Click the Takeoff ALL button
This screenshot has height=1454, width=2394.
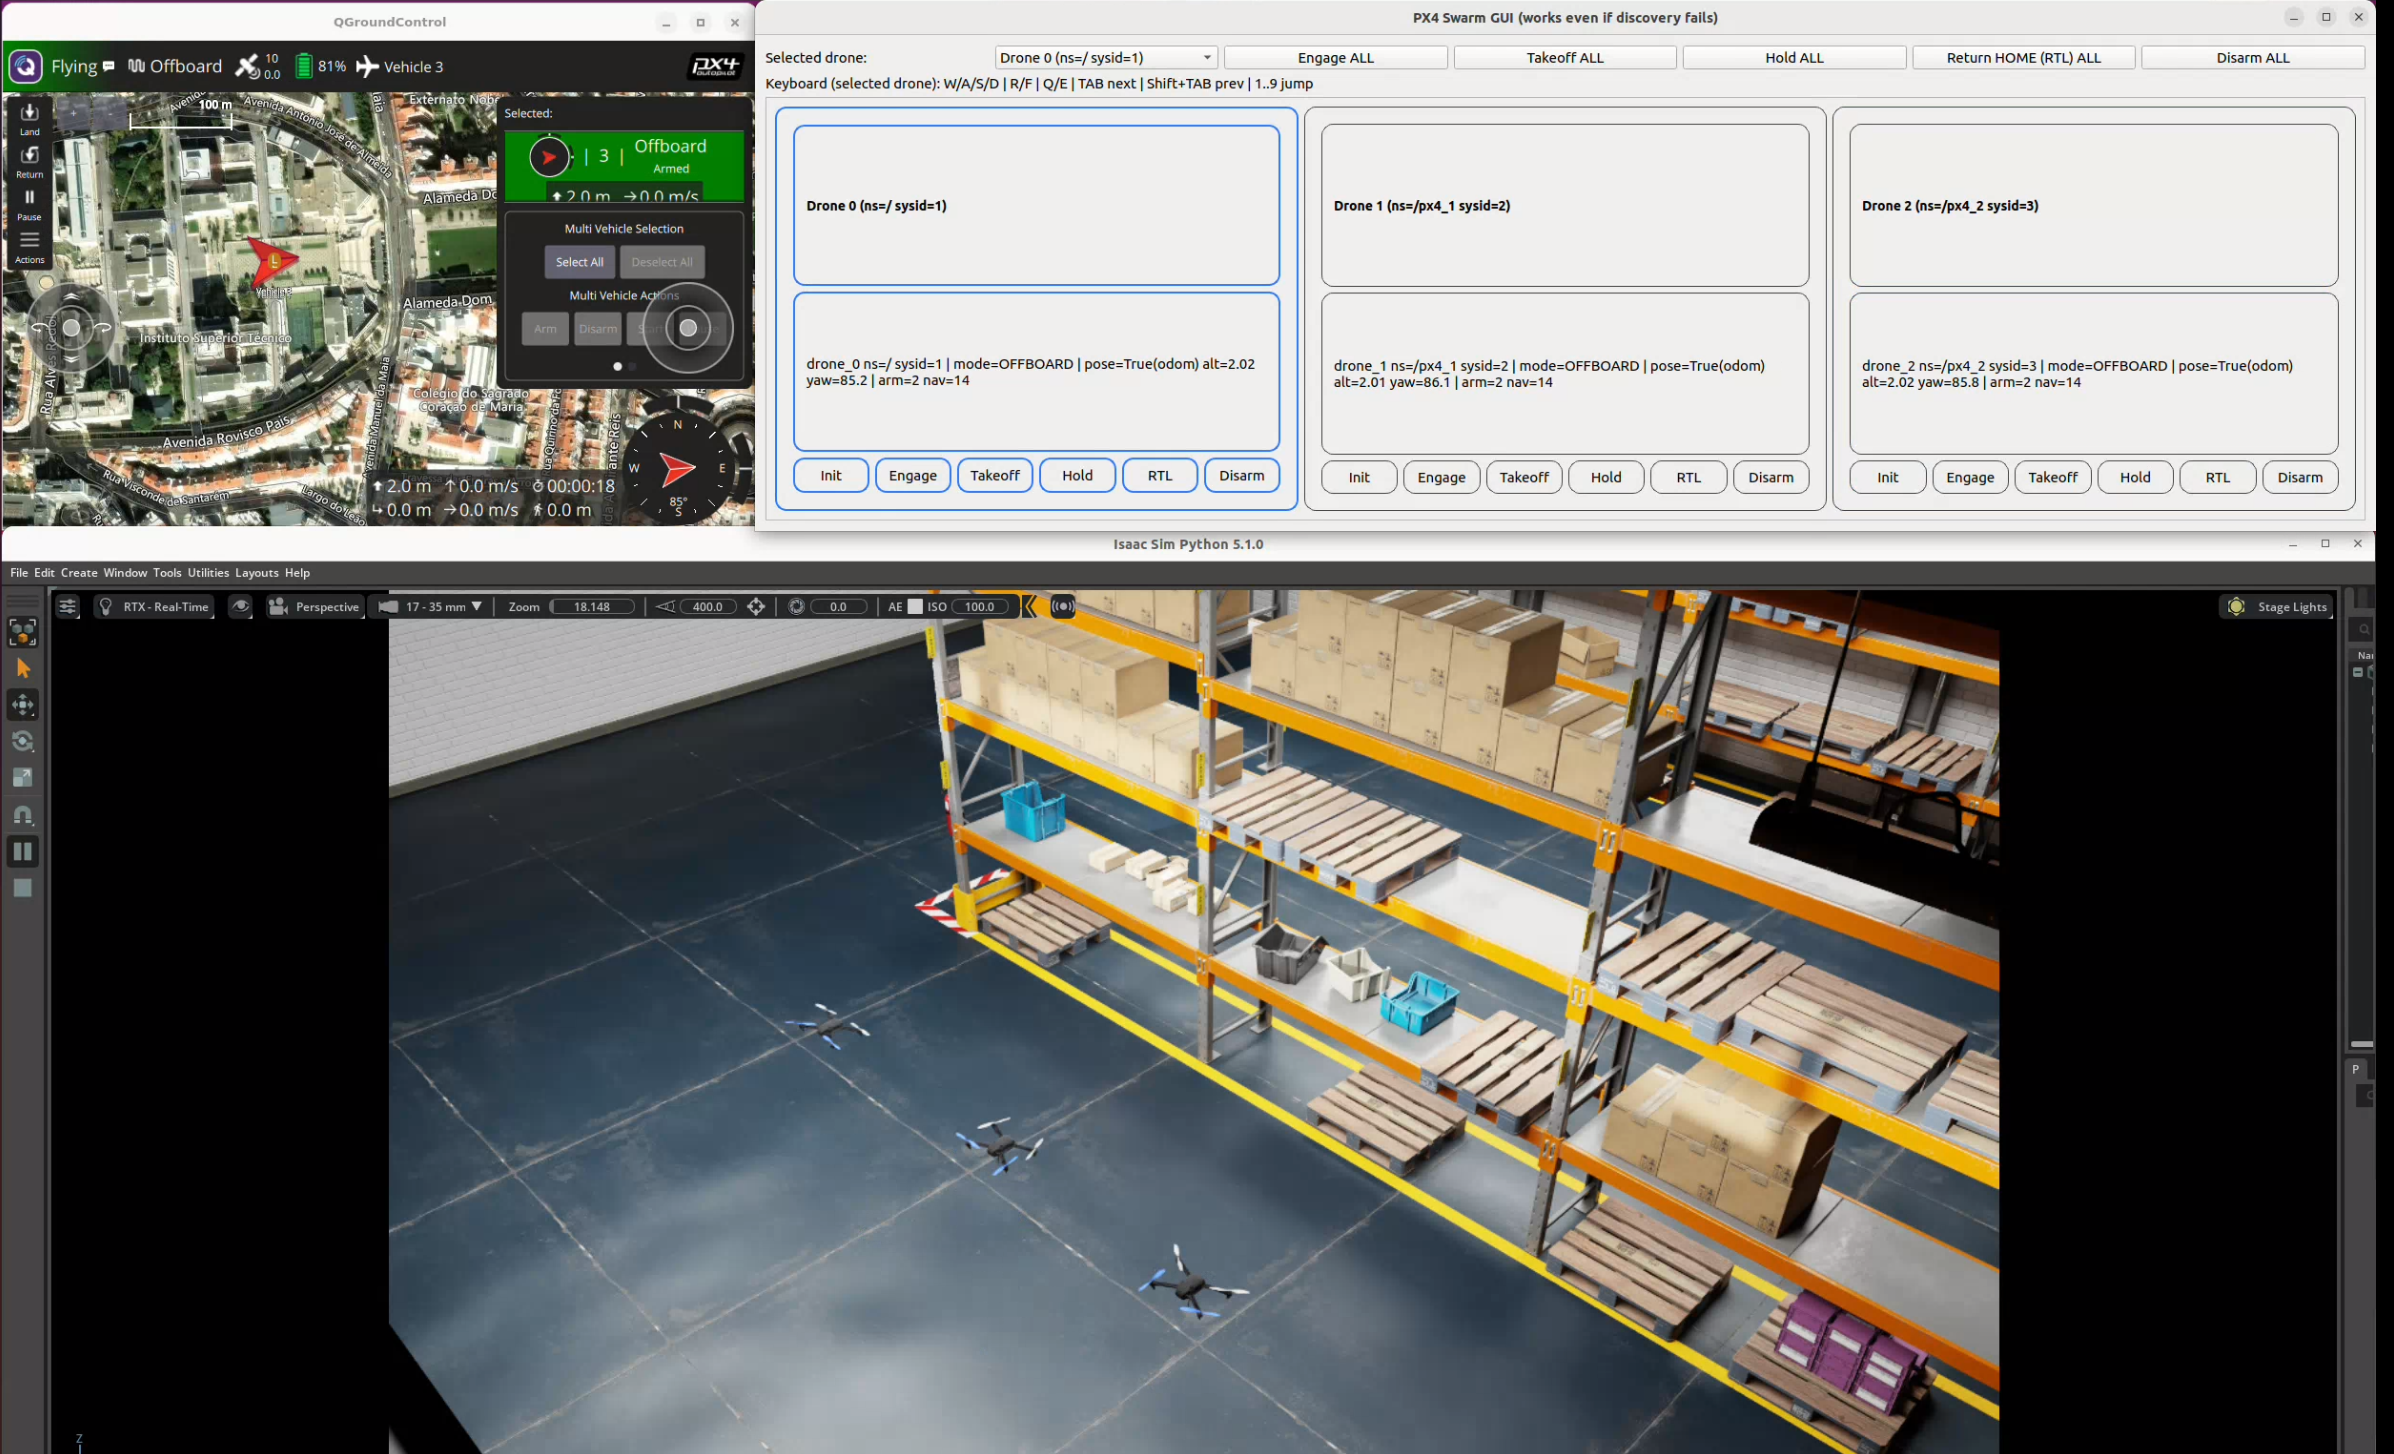click(x=1565, y=58)
